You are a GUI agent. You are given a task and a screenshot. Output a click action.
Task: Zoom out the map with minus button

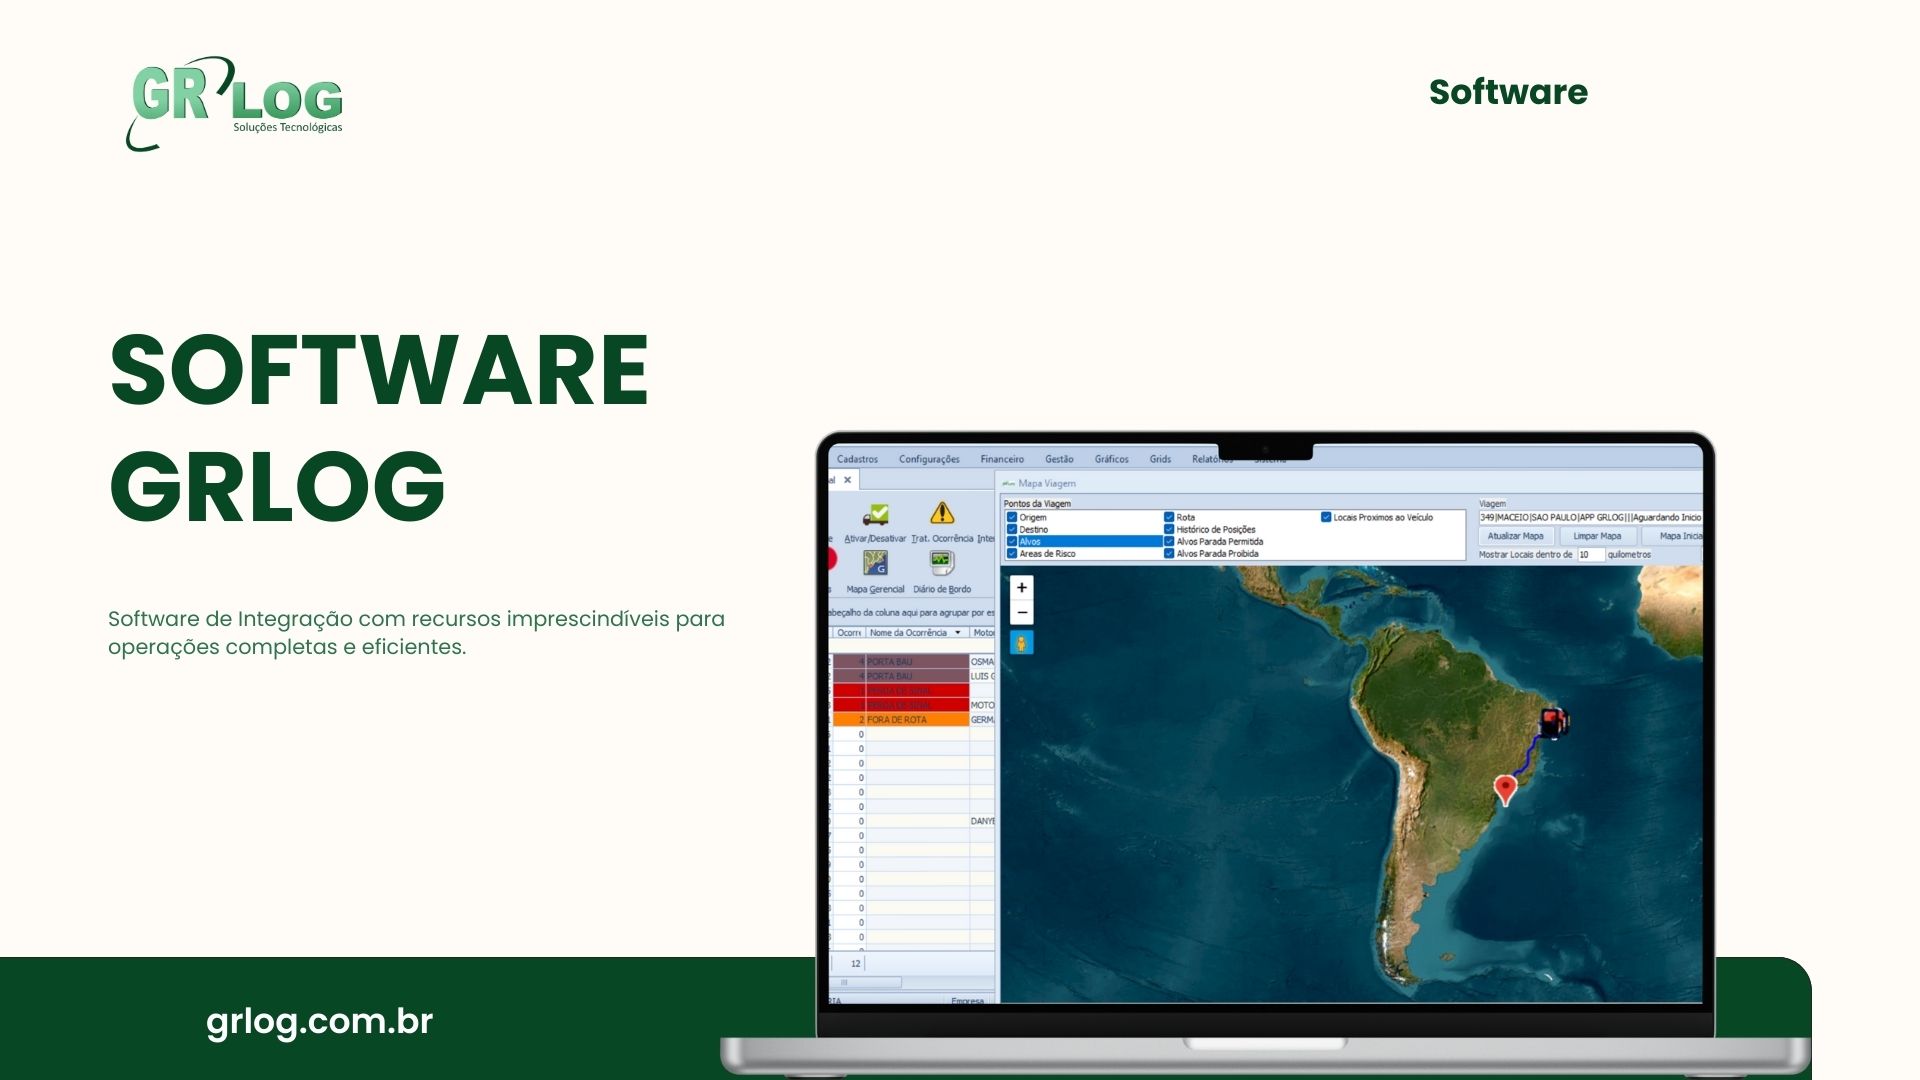(1022, 612)
